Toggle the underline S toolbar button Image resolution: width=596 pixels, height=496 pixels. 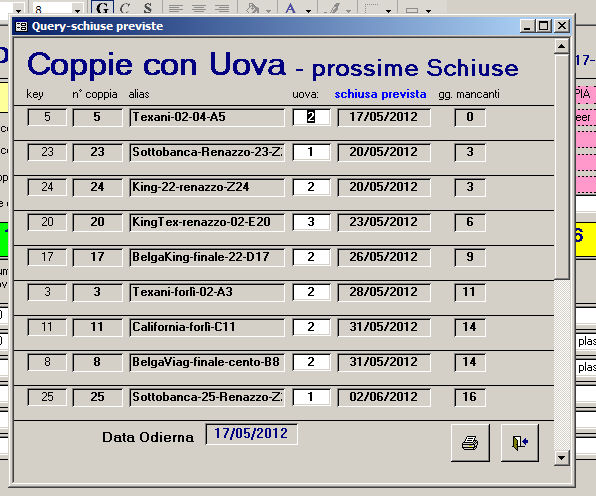point(147,8)
